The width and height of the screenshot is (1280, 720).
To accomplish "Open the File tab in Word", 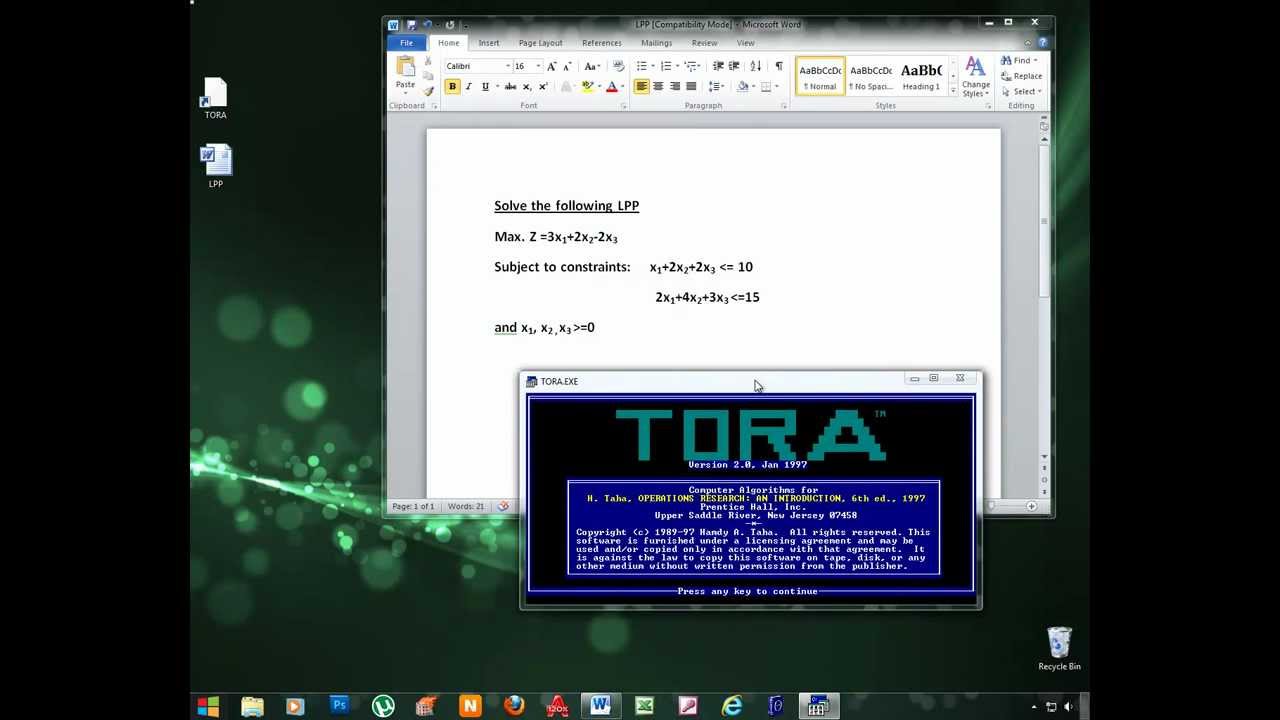I will click(x=407, y=43).
